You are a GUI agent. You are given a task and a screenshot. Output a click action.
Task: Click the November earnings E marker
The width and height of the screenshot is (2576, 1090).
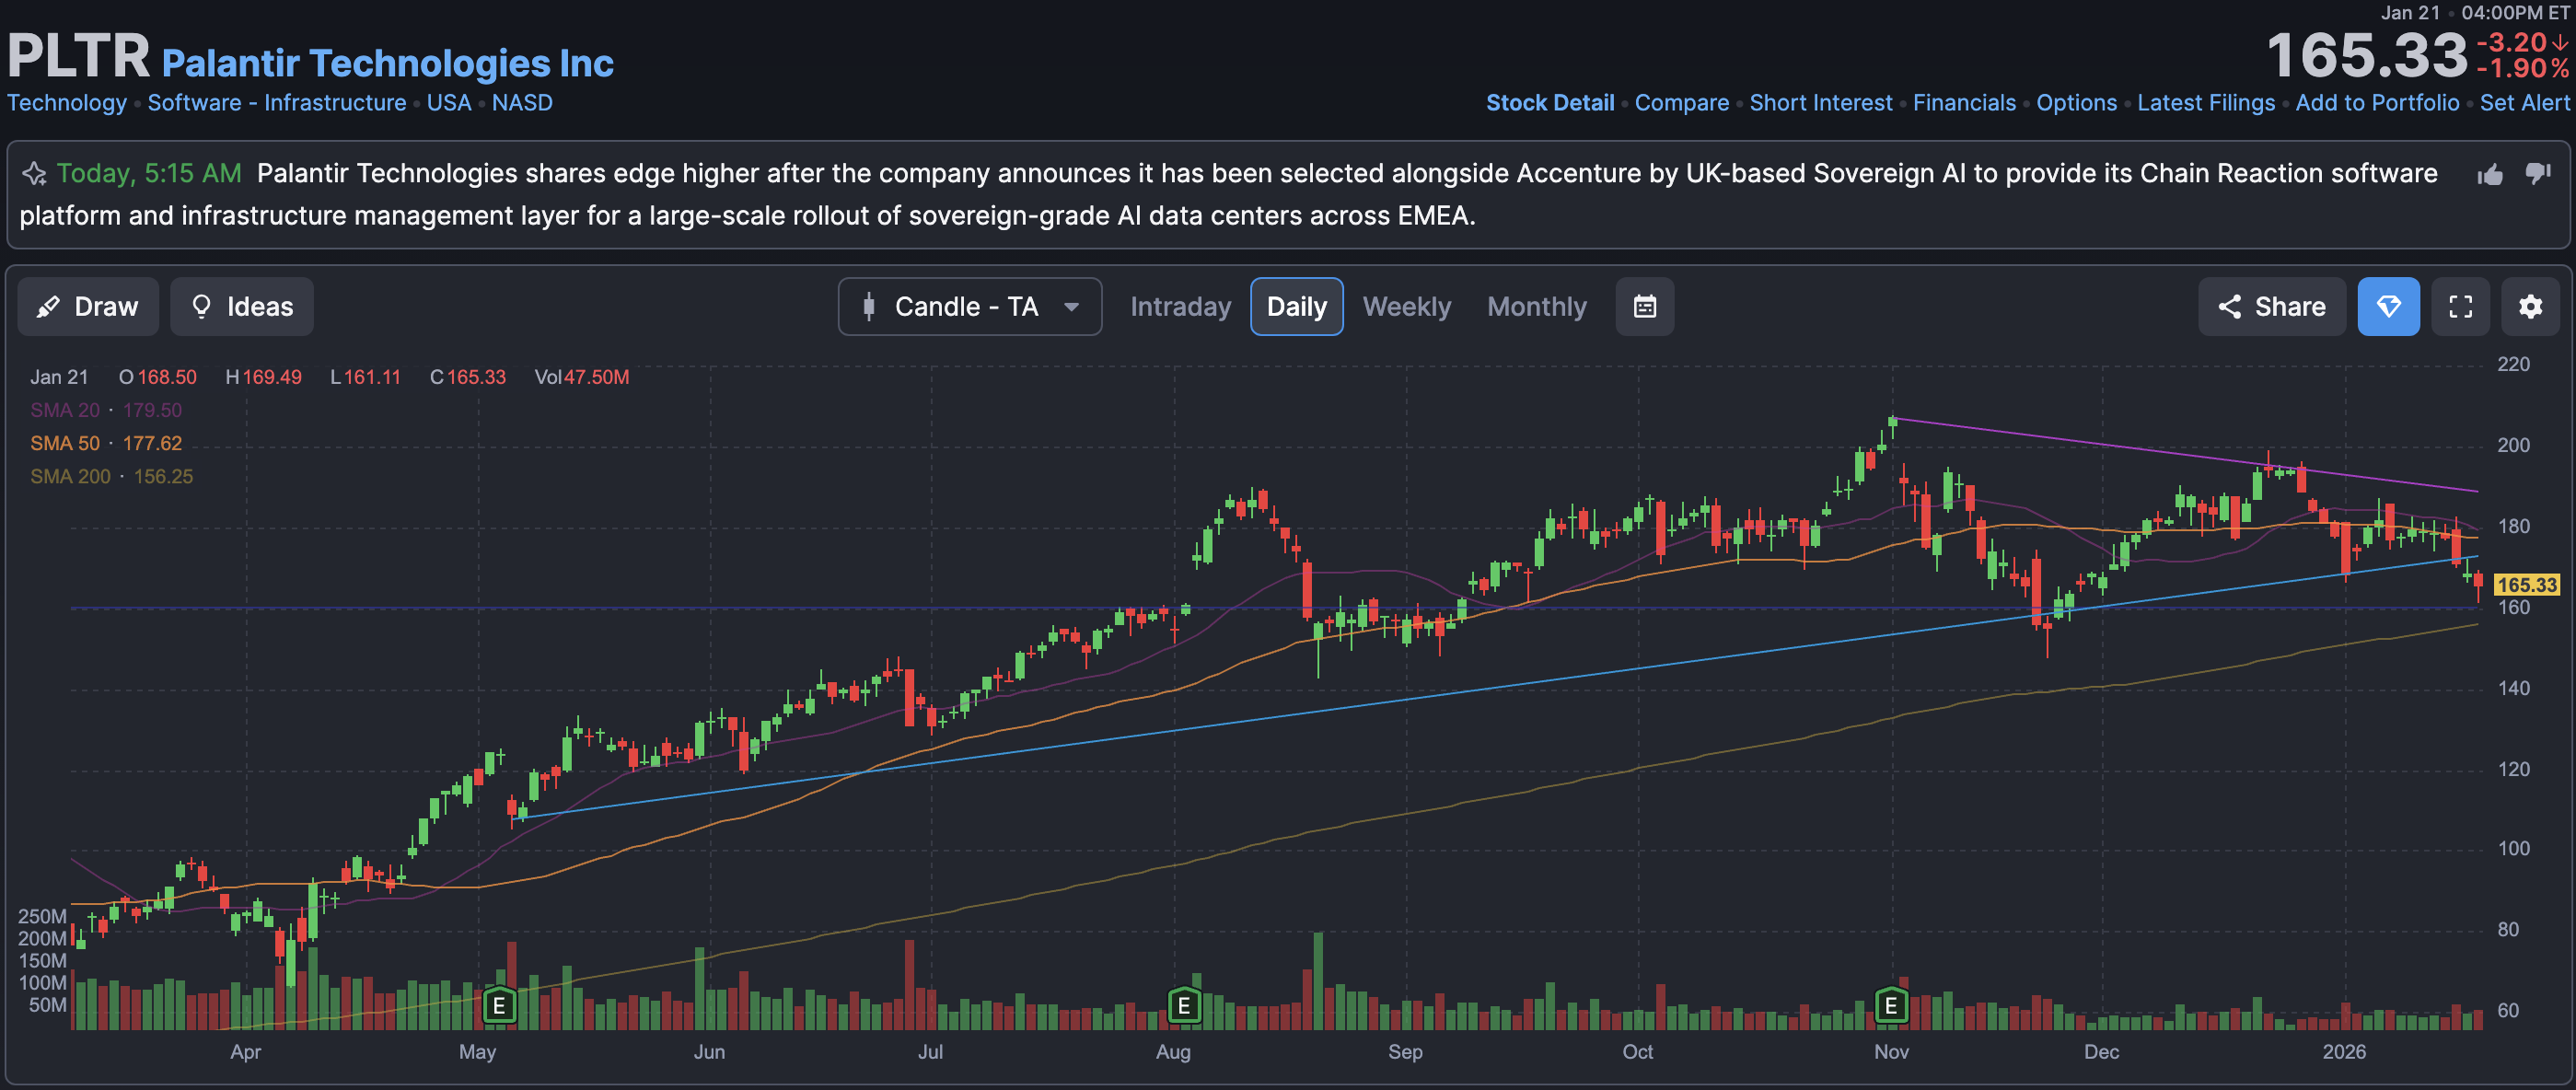point(1891,1005)
